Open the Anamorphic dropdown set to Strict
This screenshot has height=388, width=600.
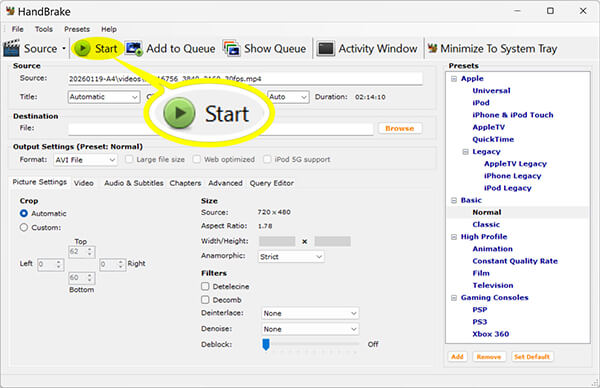(x=291, y=257)
